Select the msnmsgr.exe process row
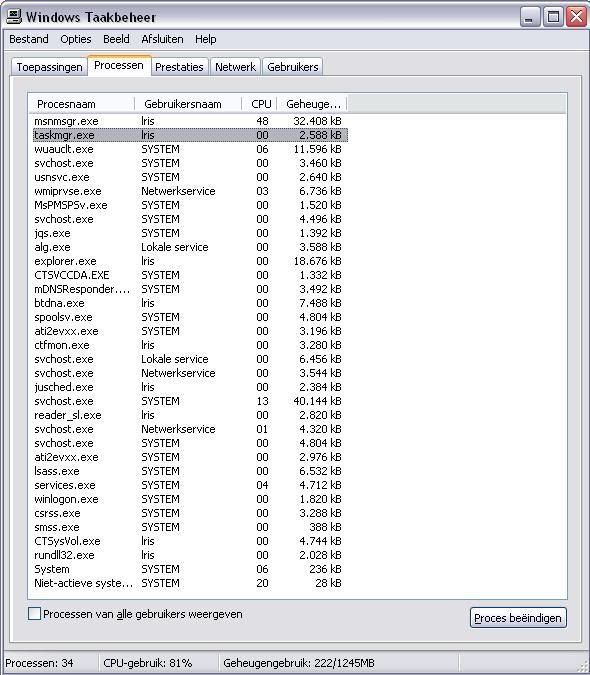This screenshot has height=675, width=590. click(188, 121)
